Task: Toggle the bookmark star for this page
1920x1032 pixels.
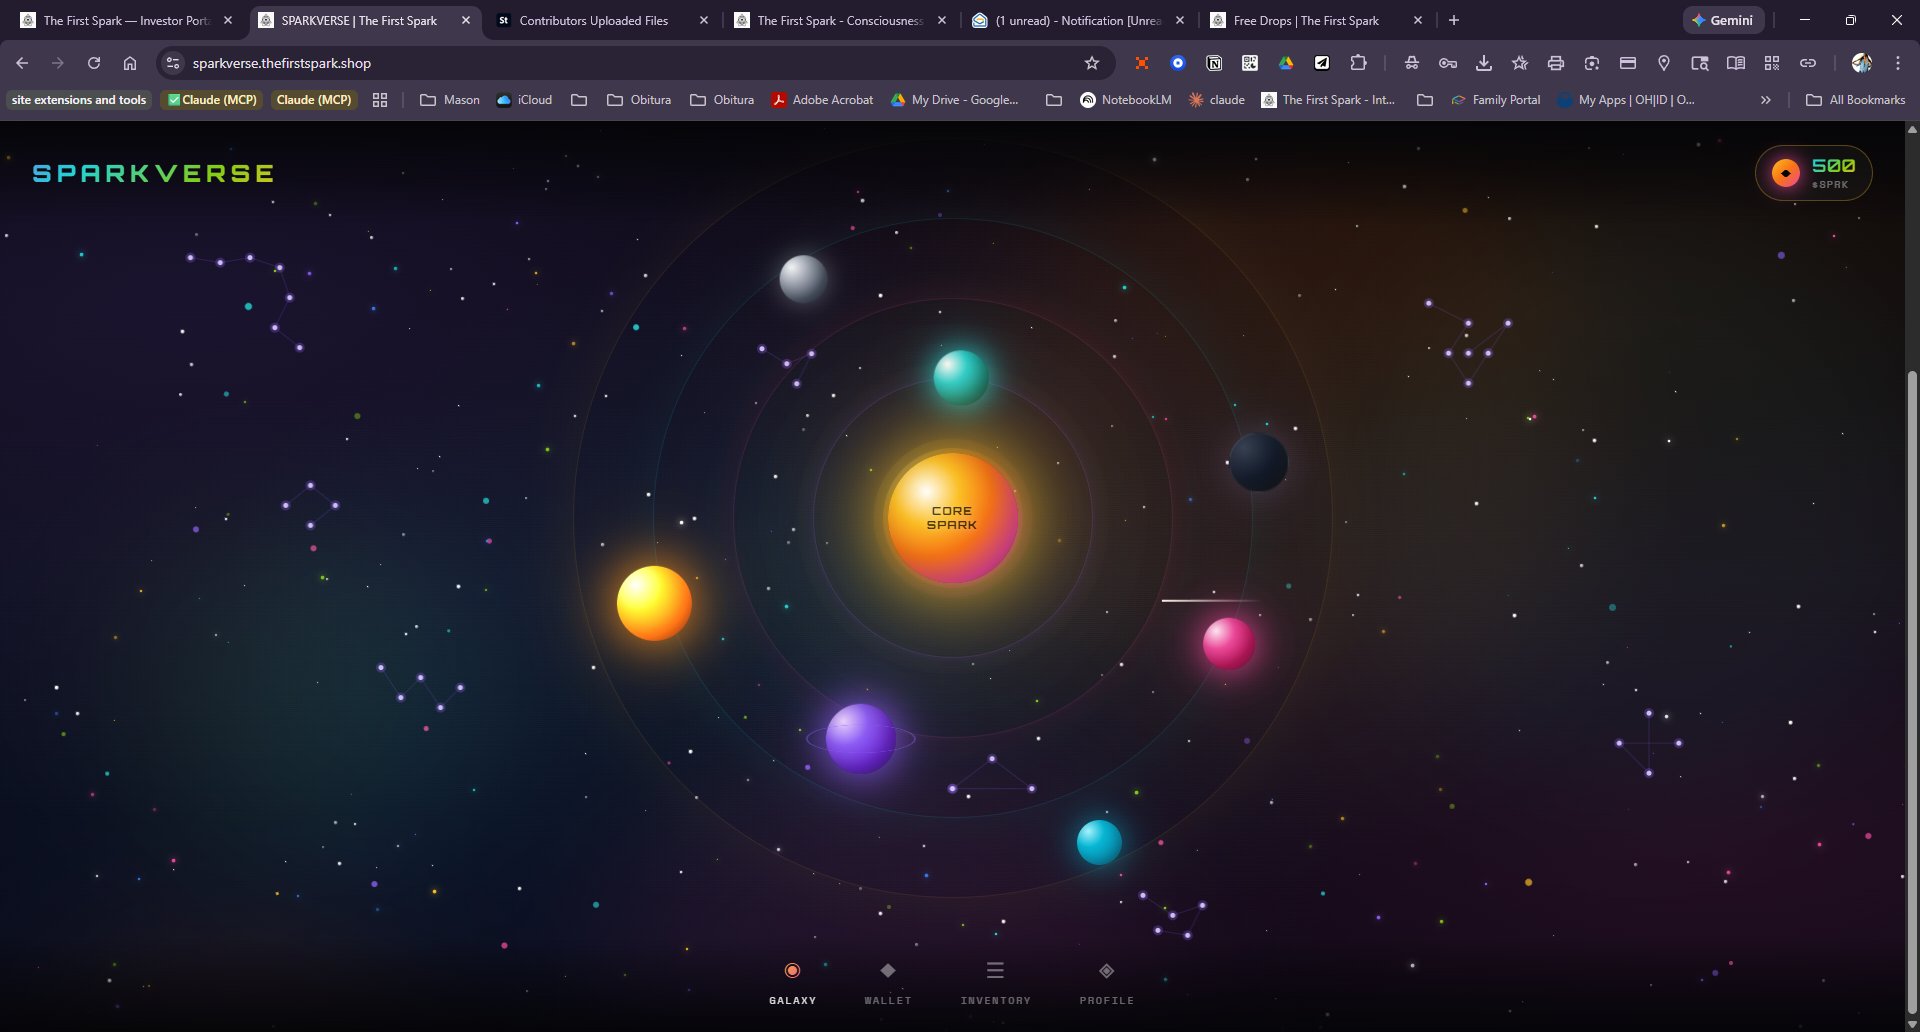Action: tap(1090, 62)
